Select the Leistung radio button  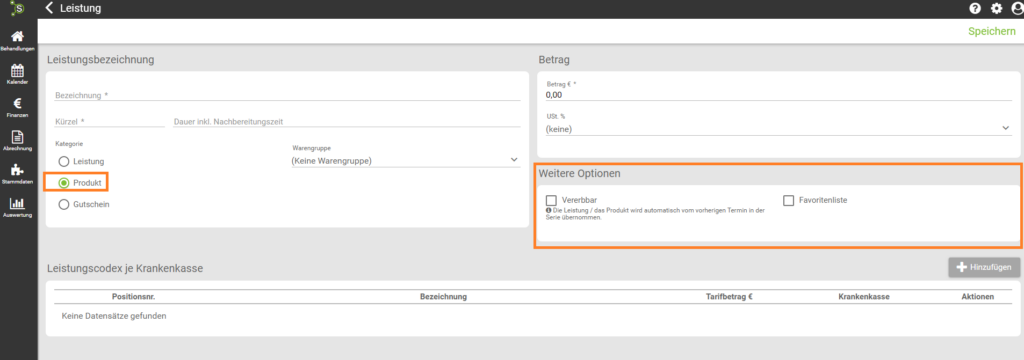63,161
